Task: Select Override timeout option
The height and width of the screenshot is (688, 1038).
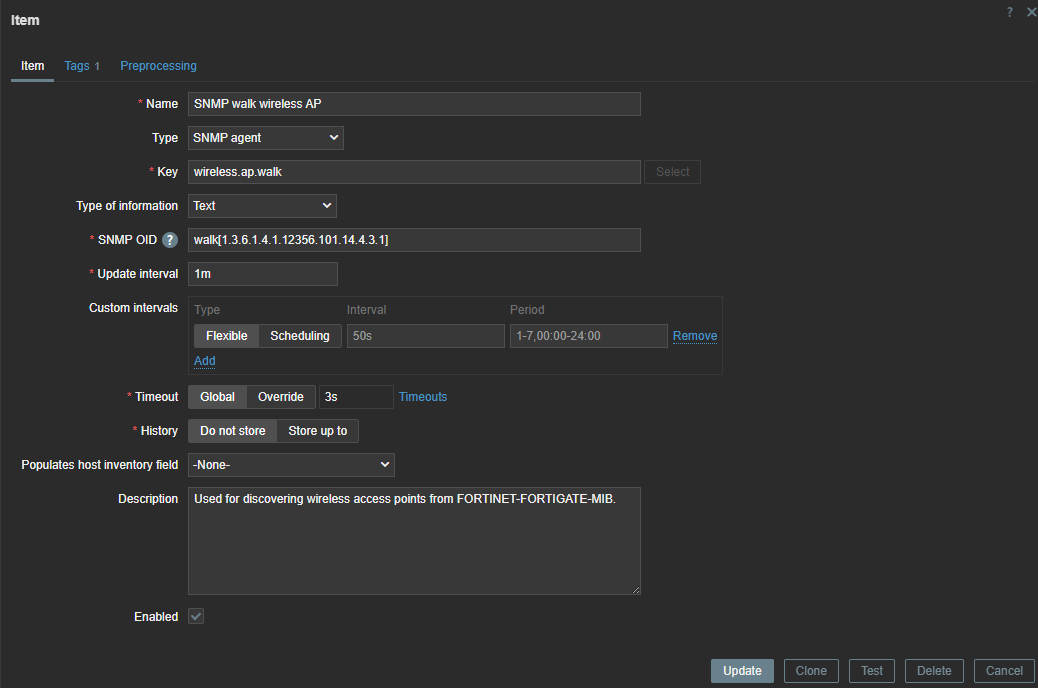Action: tap(281, 397)
